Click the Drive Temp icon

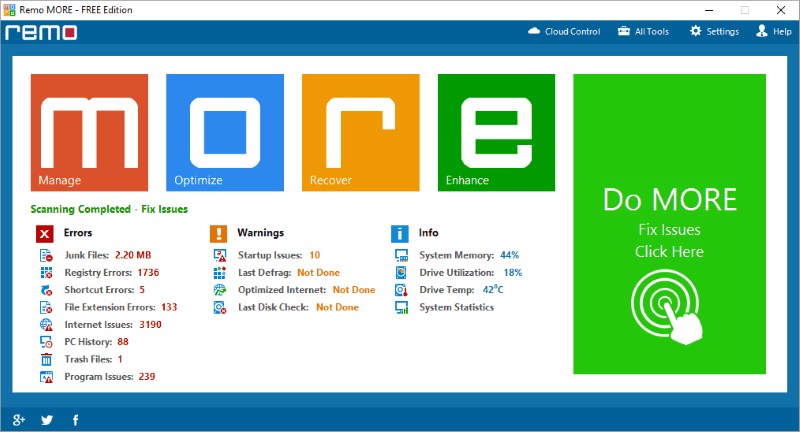click(402, 290)
